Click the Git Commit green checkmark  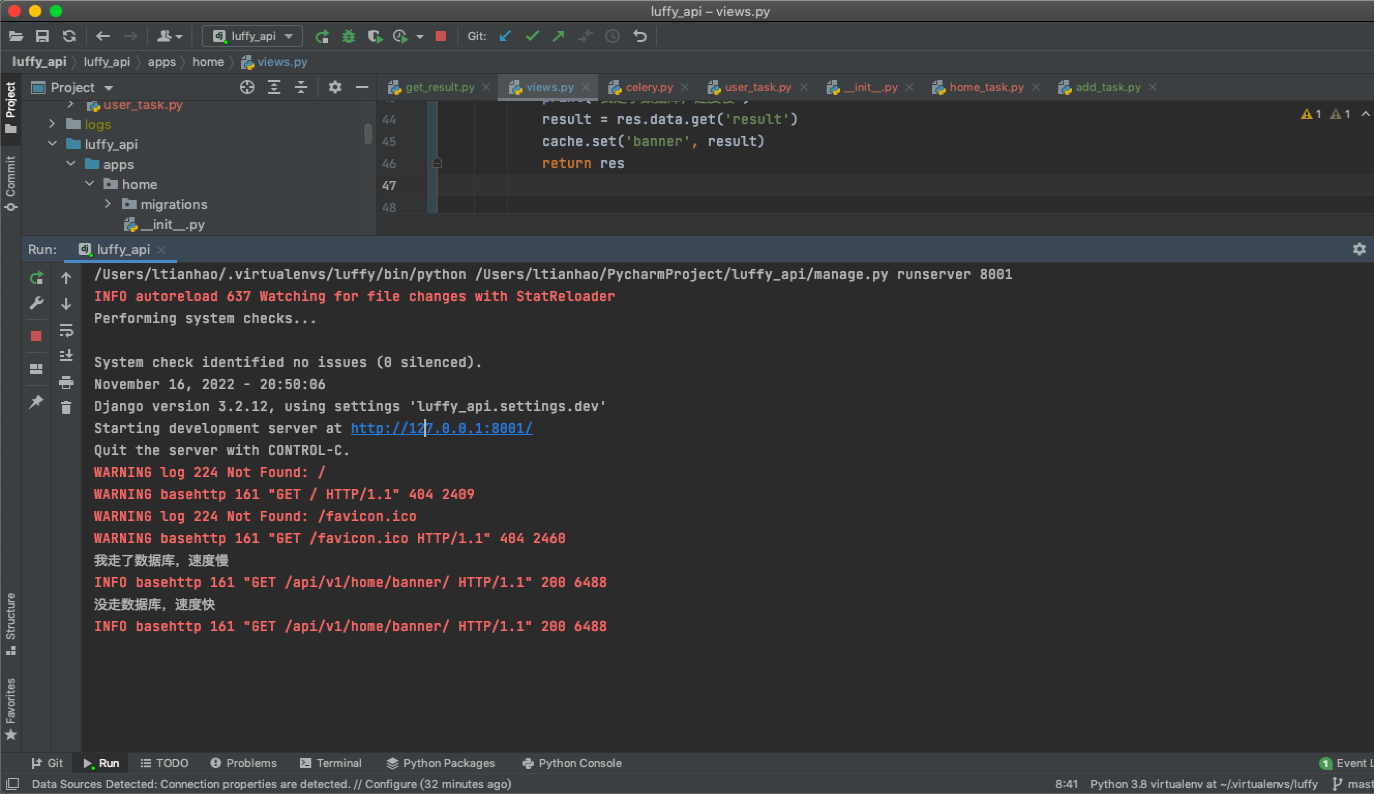532,36
